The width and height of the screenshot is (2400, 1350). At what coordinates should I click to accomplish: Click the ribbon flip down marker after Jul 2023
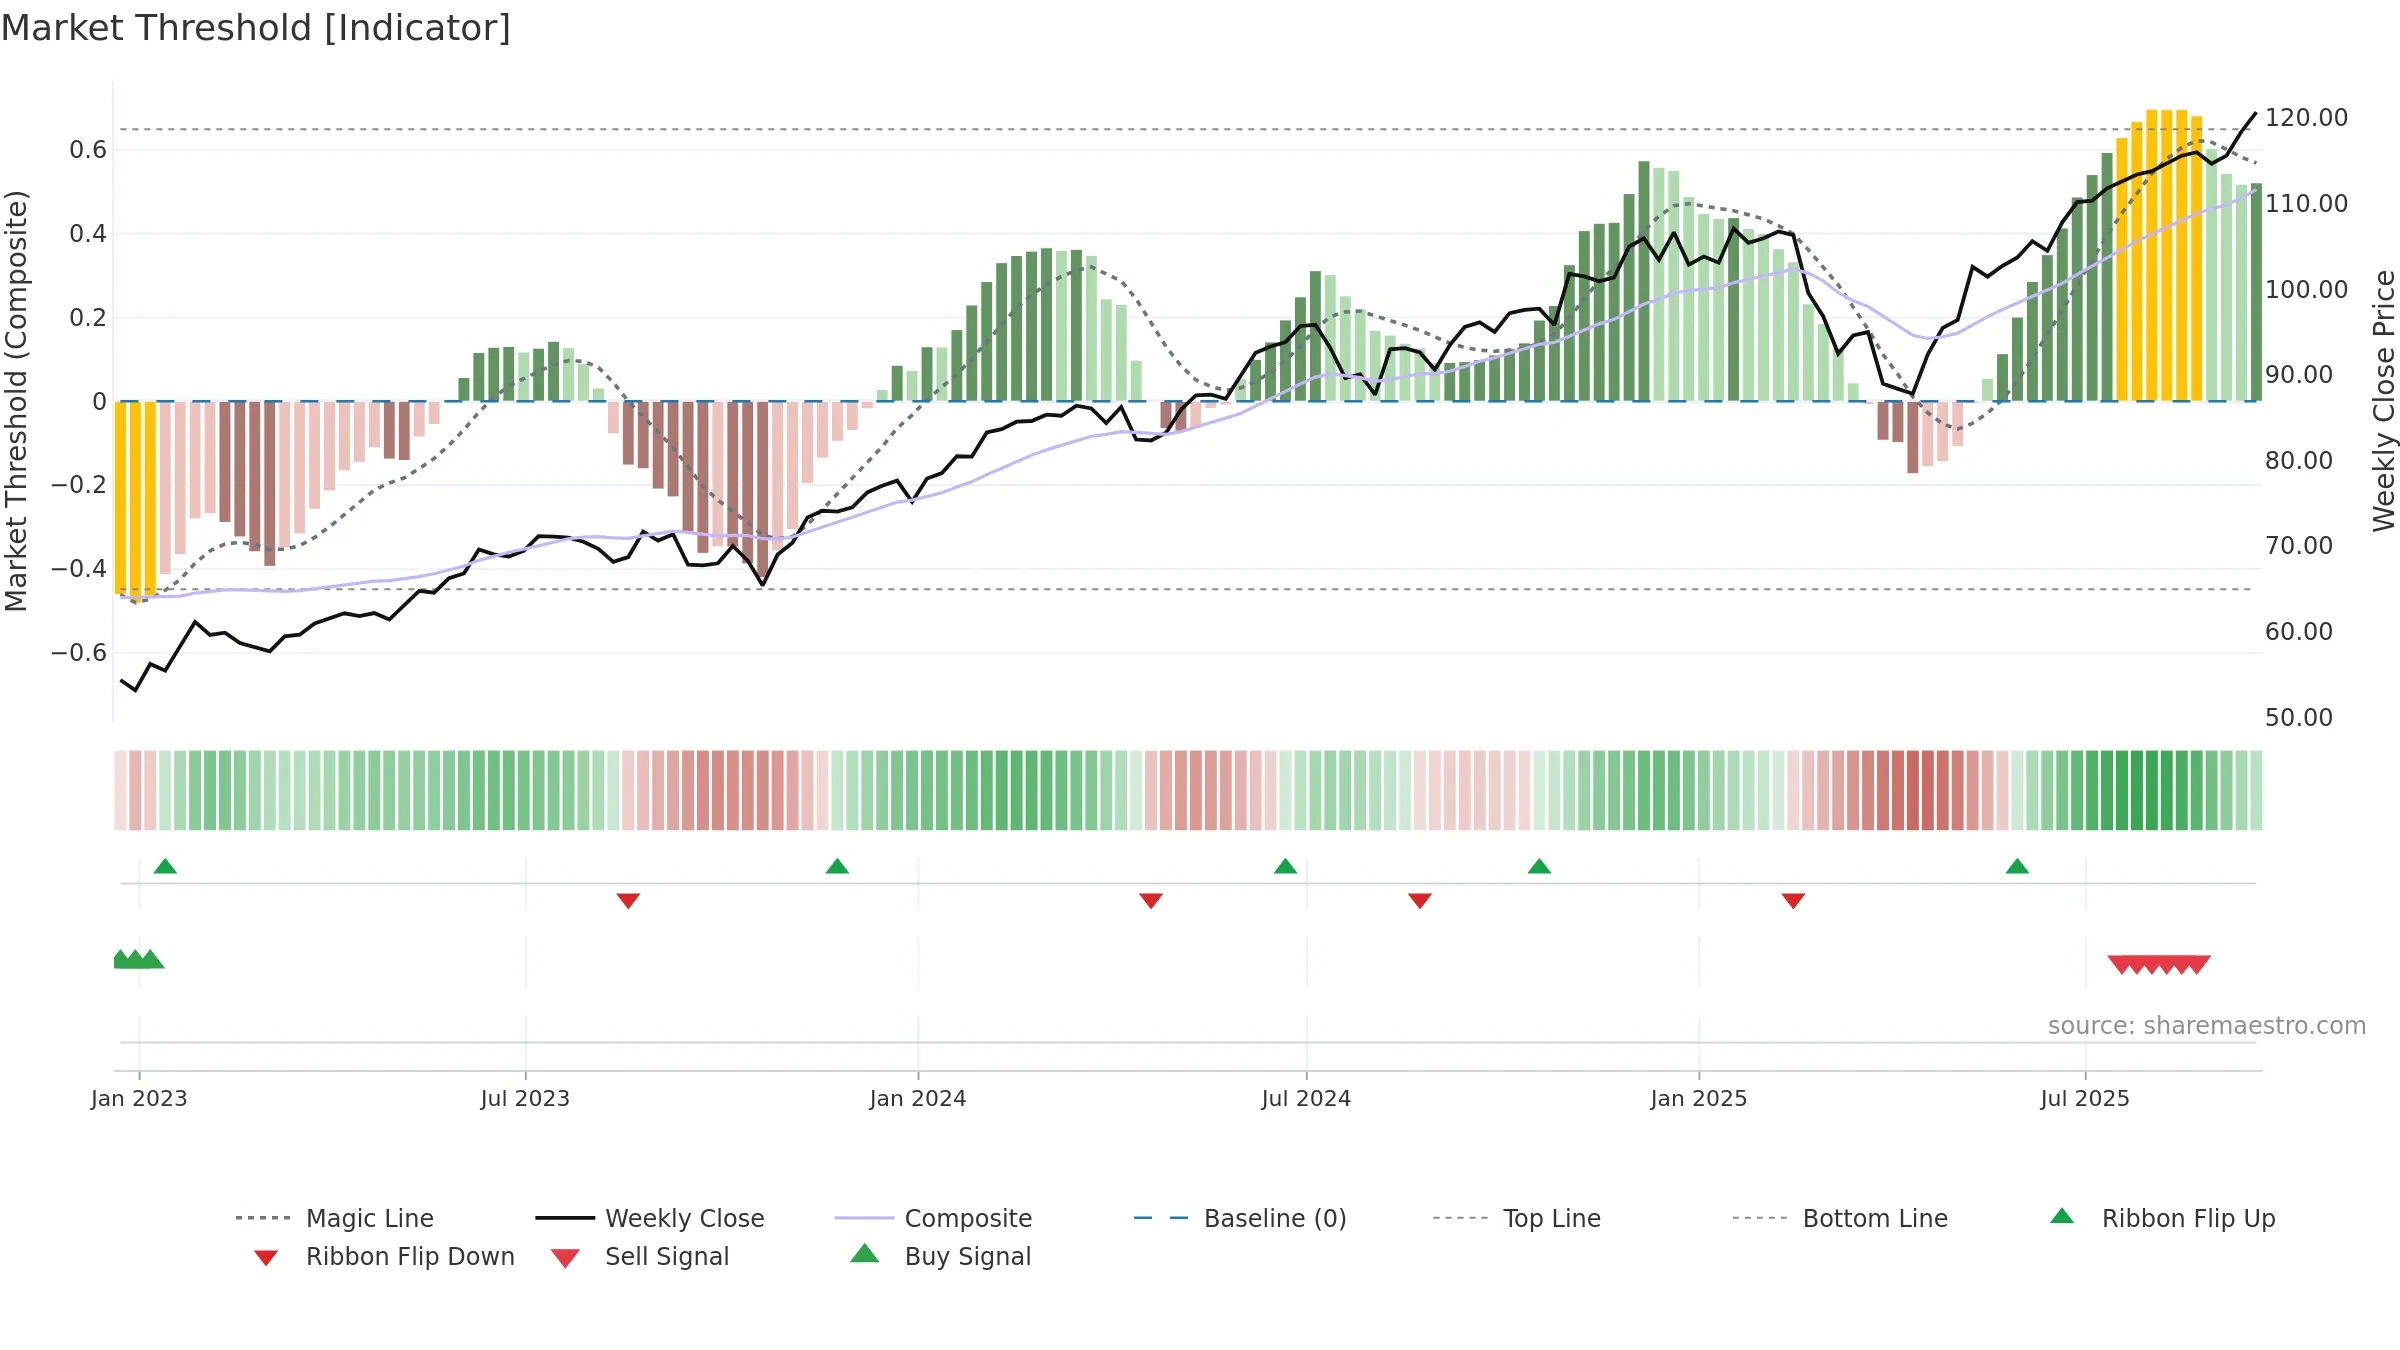(x=628, y=901)
